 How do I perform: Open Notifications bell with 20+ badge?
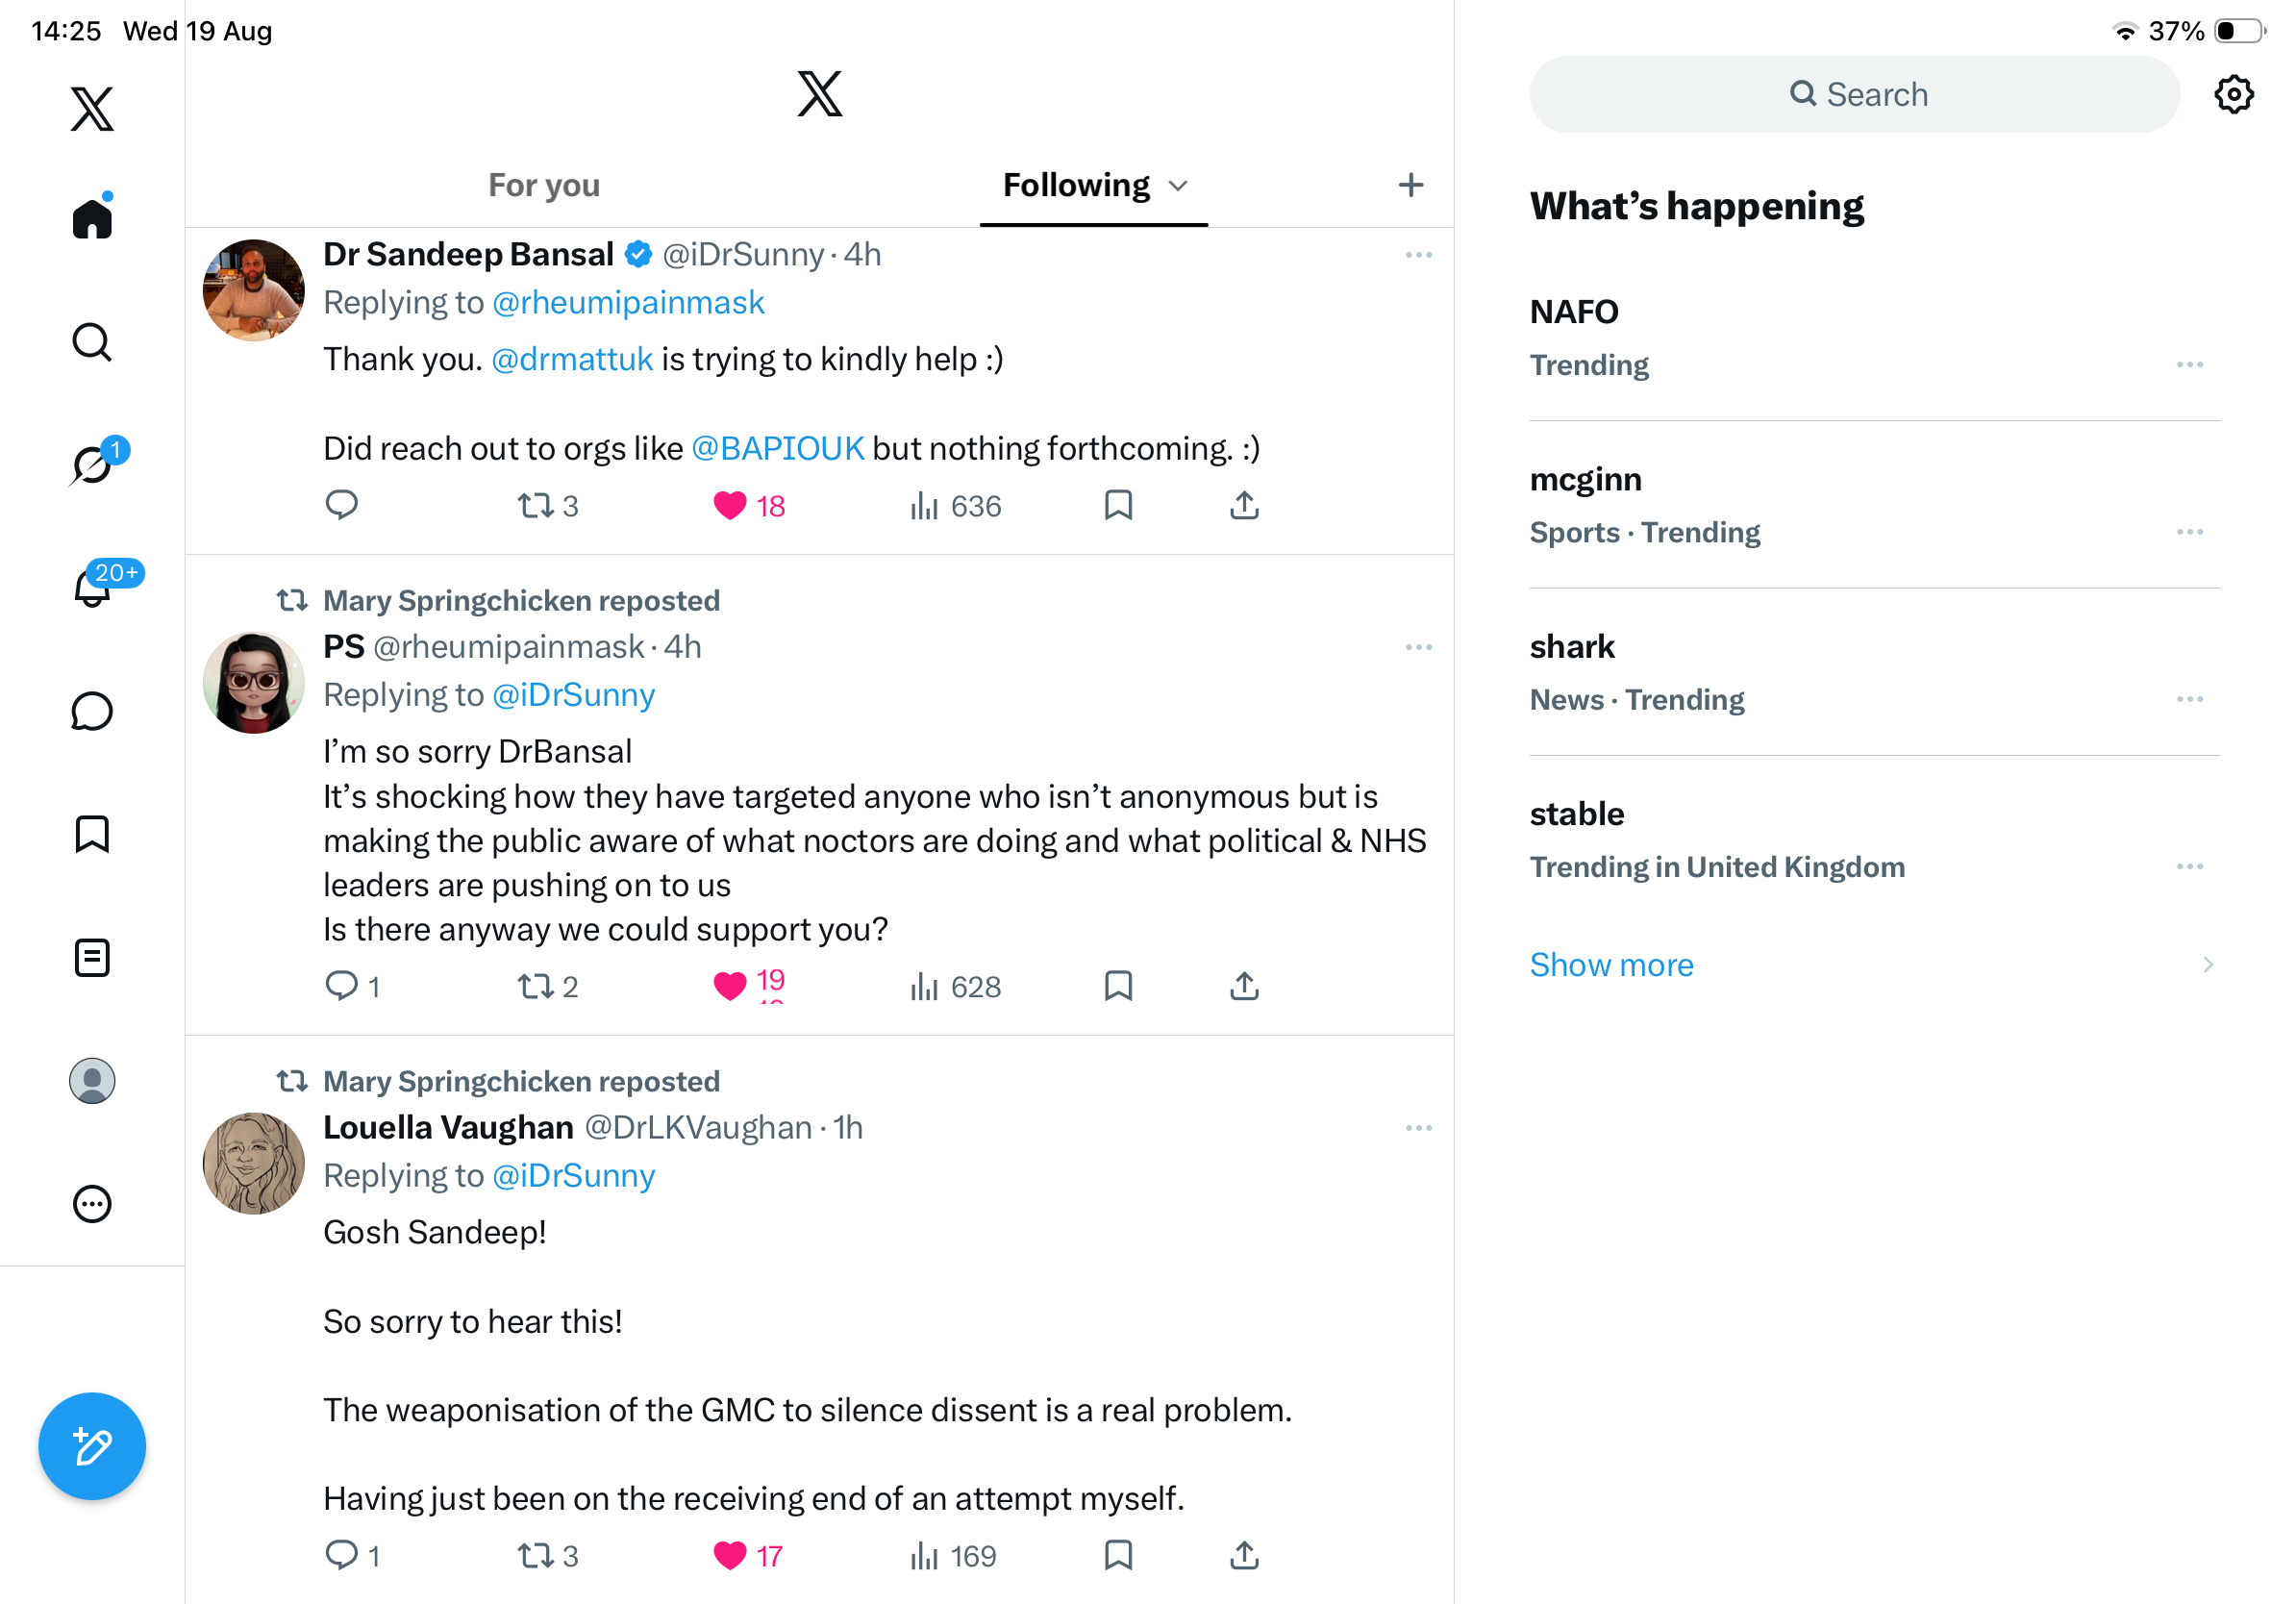click(93, 586)
